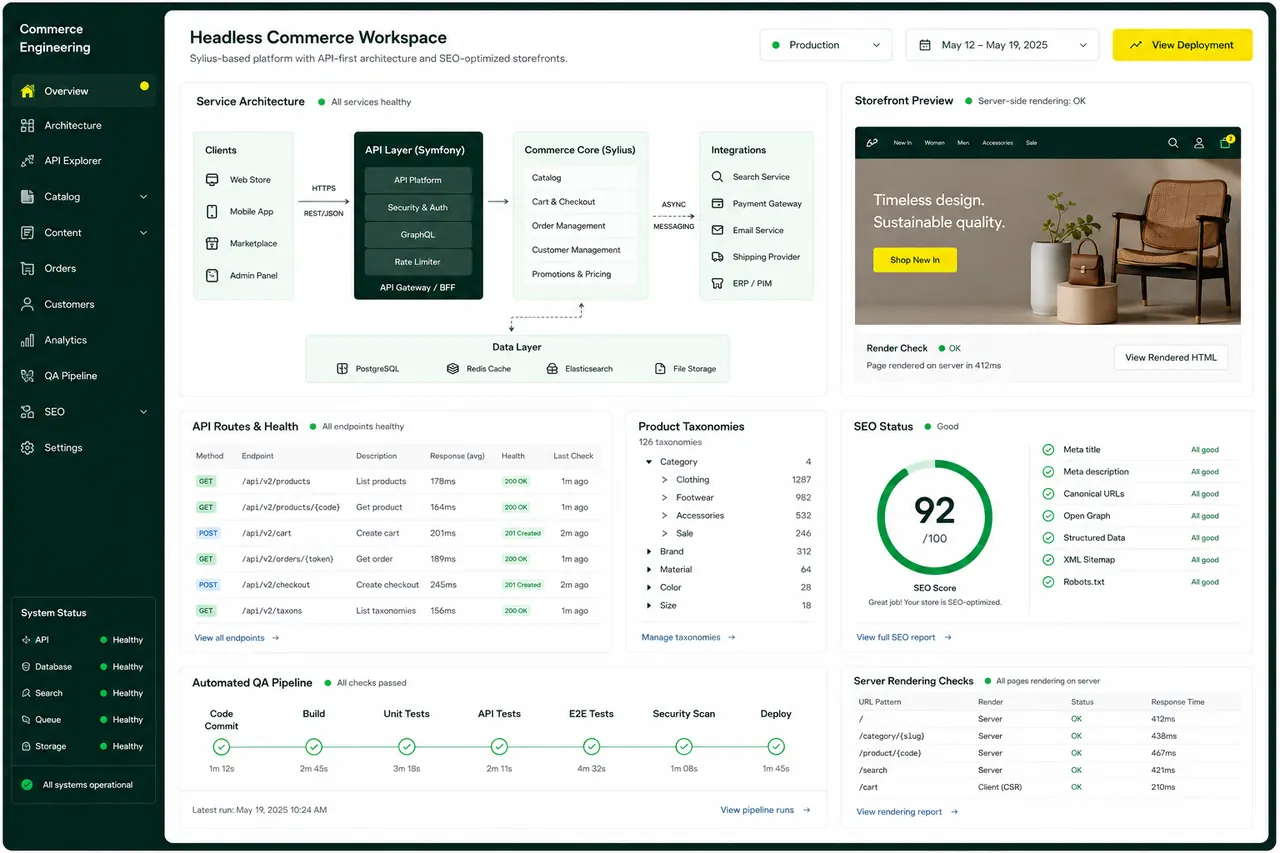The height and width of the screenshot is (853, 1280).
Task: Click the View Deployment button
Action: pyautogui.click(x=1182, y=45)
